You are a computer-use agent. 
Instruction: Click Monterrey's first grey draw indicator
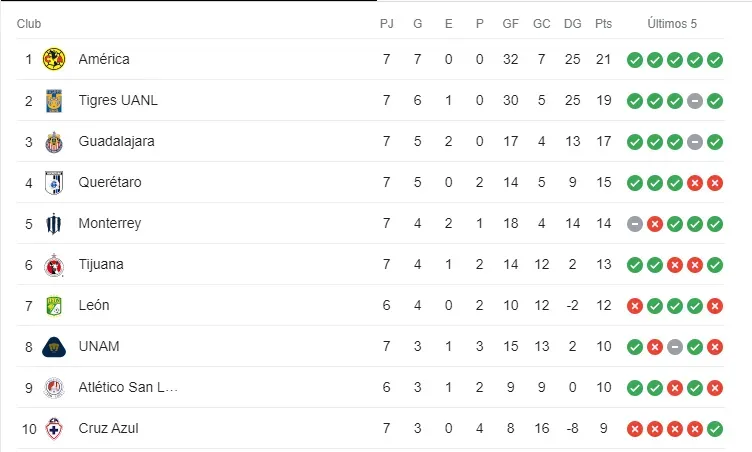click(x=634, y=224)
